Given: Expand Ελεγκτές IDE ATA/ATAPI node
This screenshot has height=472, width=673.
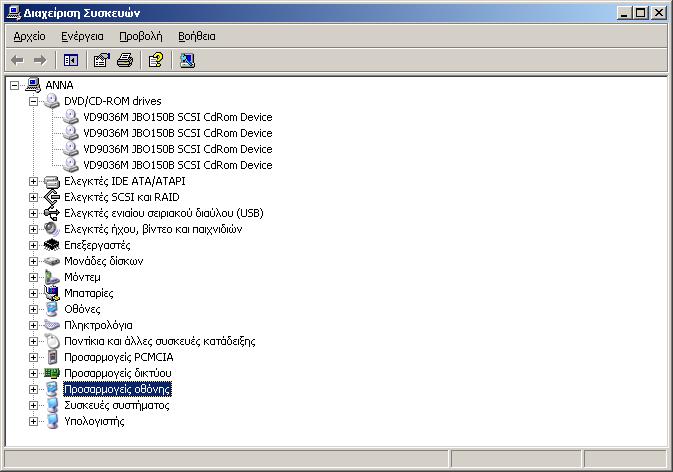Looking at the screenshot, I should pos(33,182).
